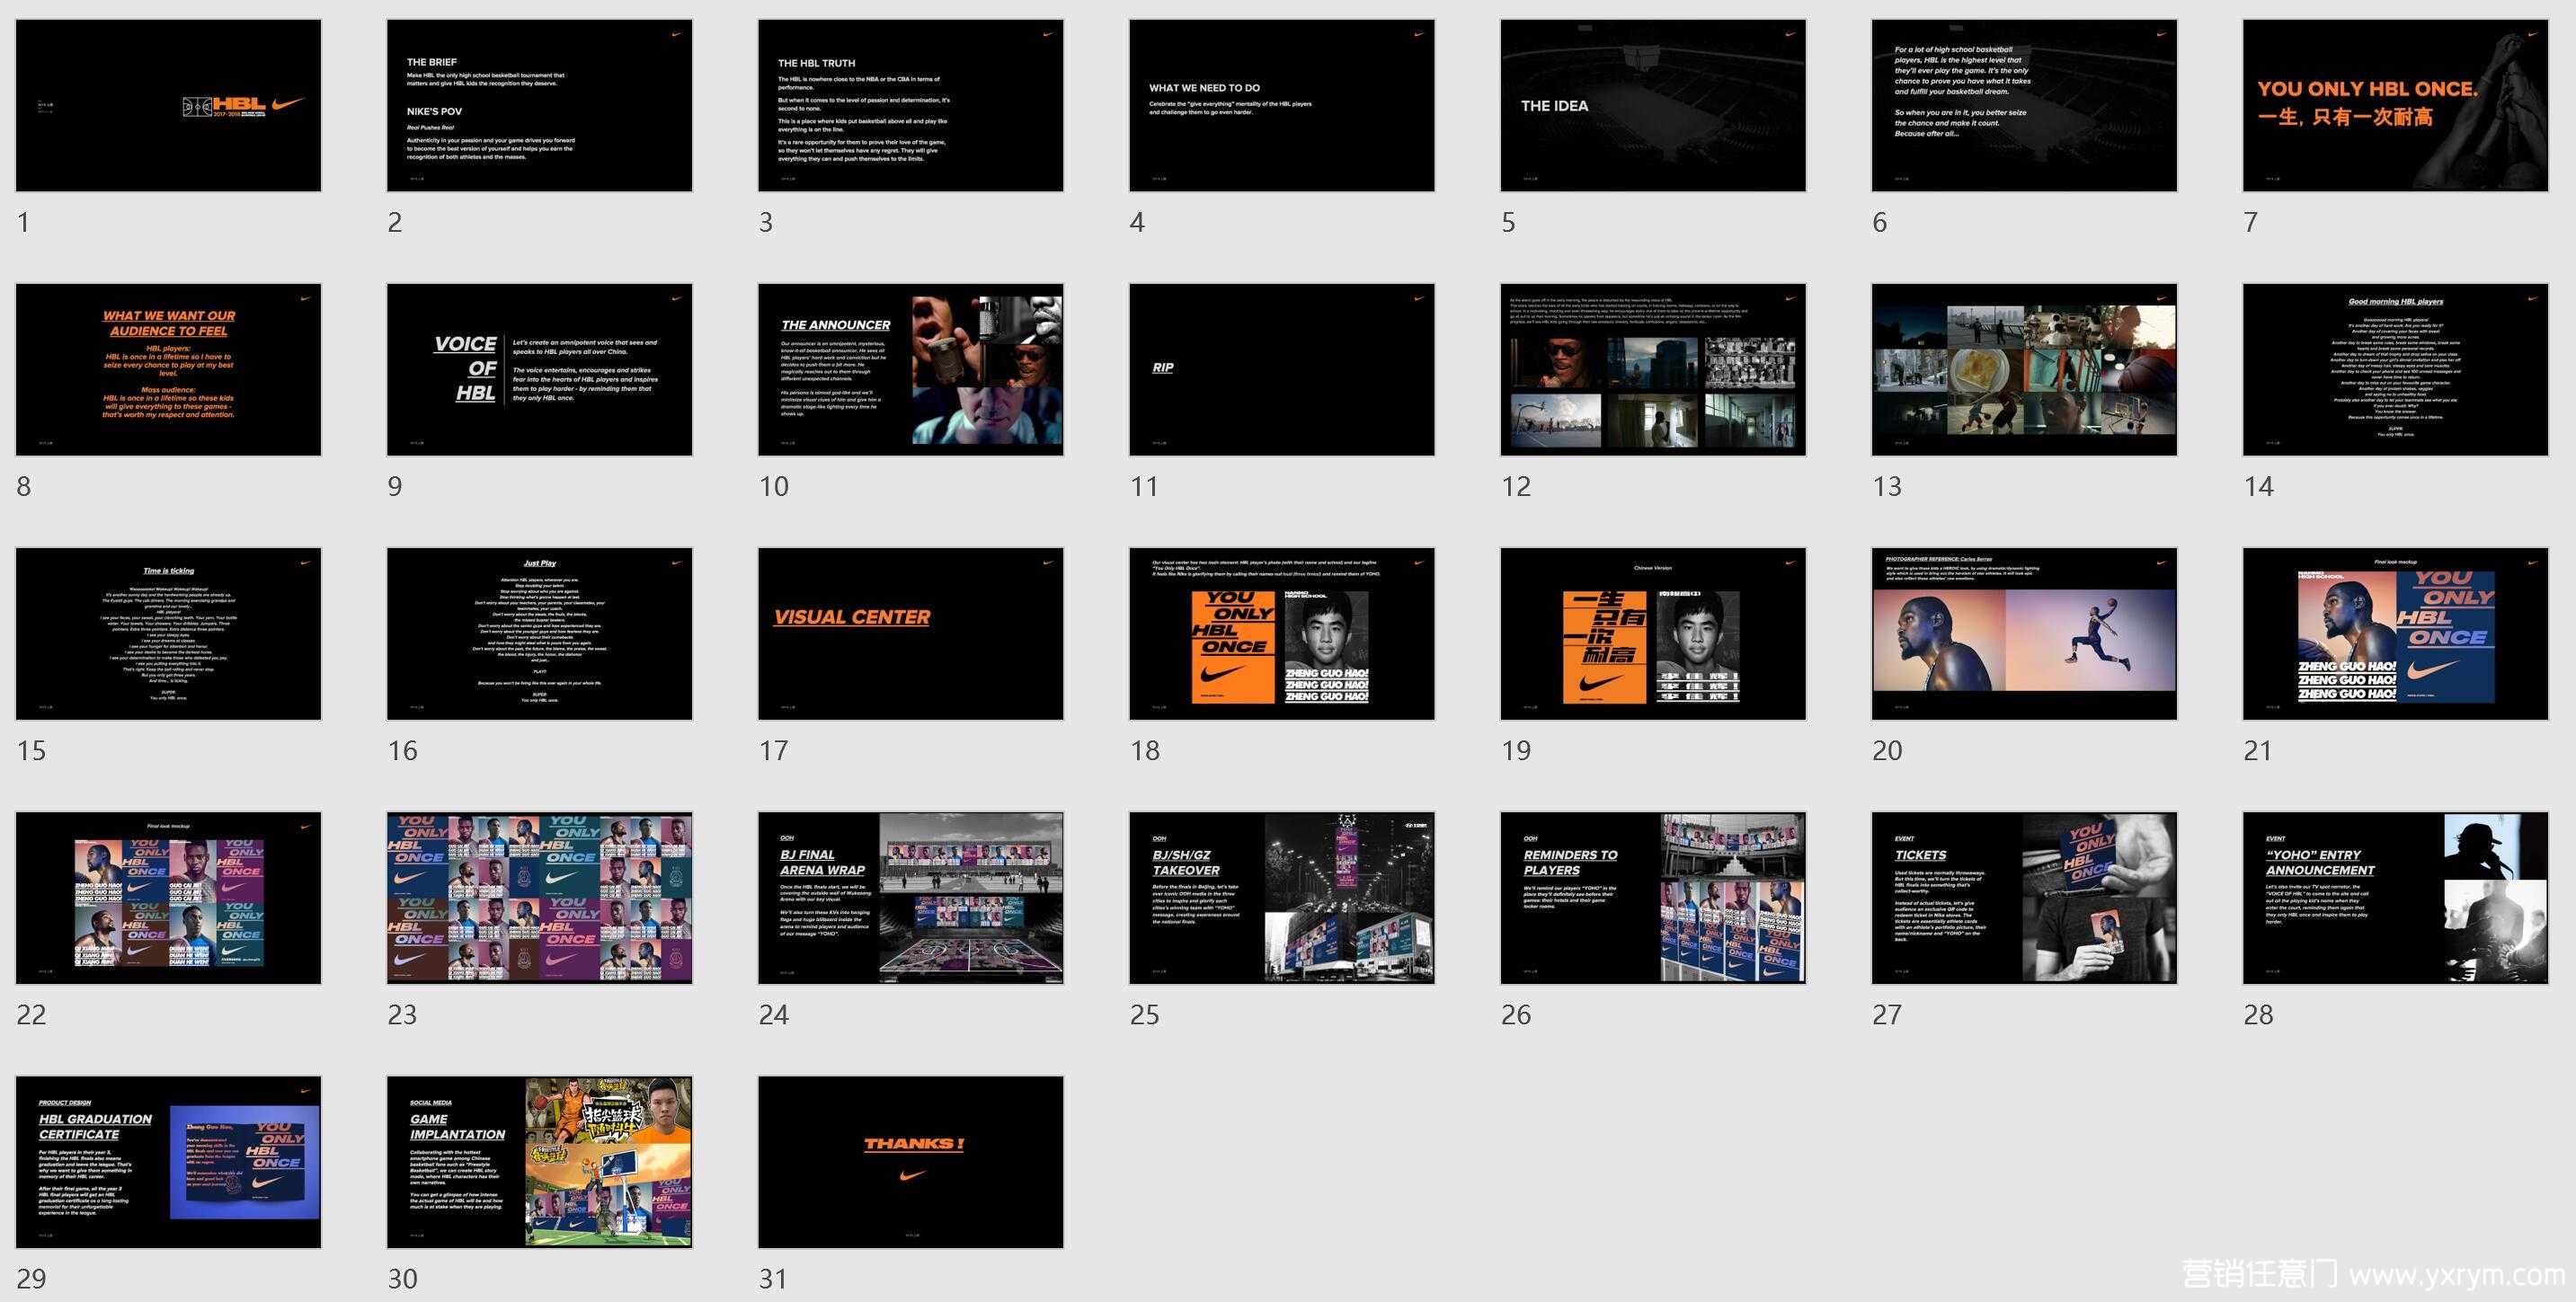Select slide 2 'The Brief' thumbnail

point(540,105)
